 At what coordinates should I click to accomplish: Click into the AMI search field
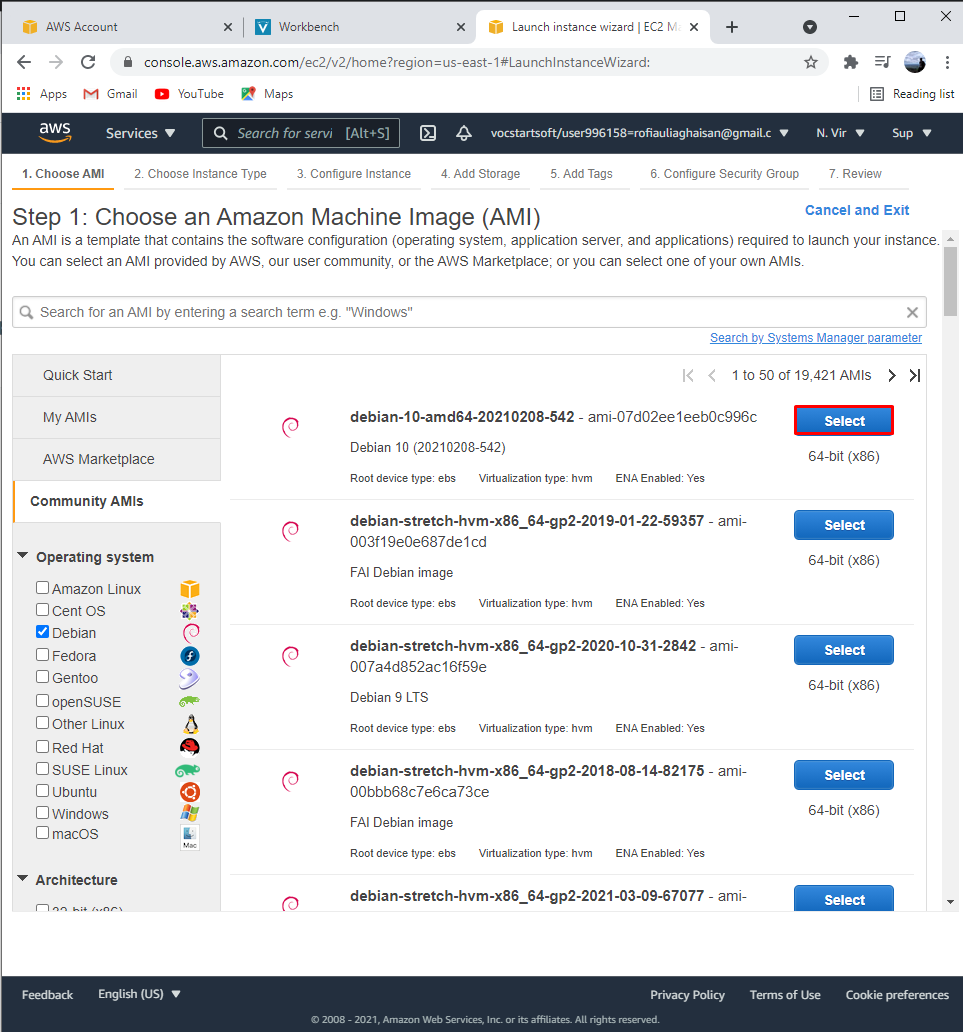469,313
